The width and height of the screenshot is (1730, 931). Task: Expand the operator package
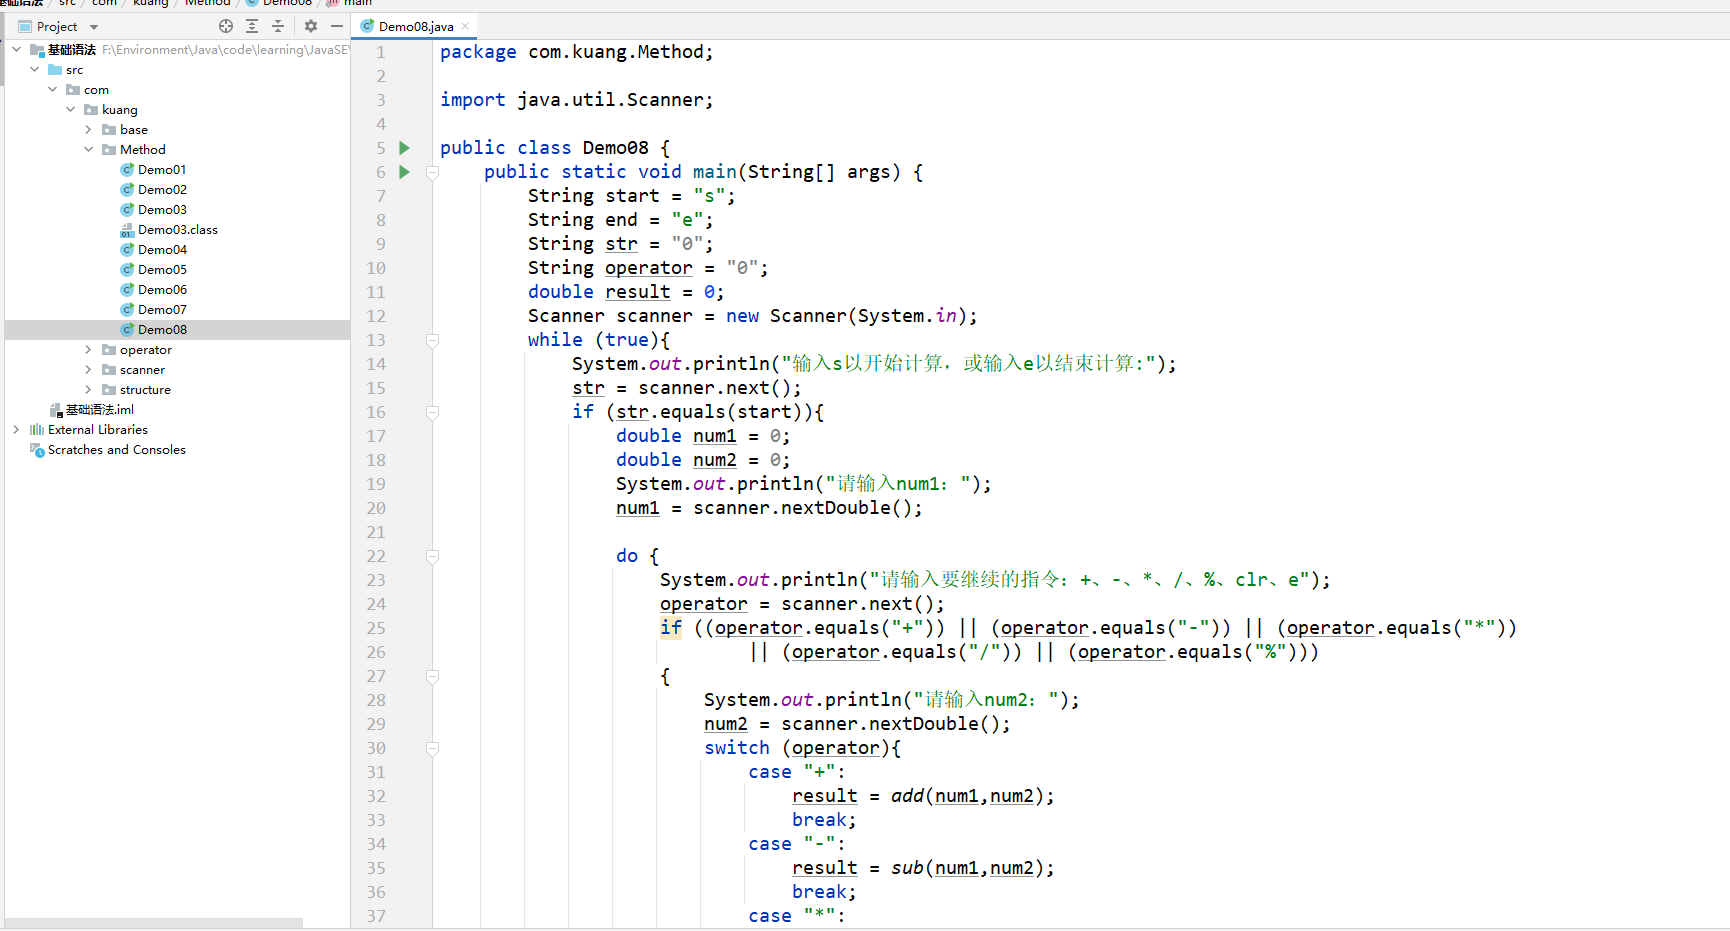point(89,350)
